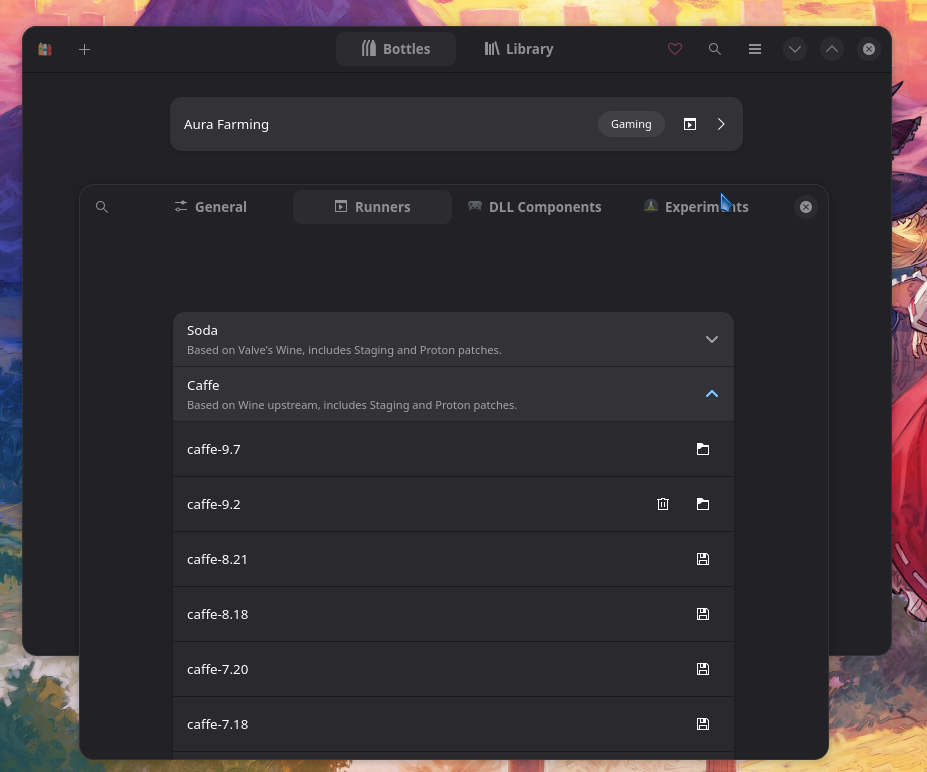Viewport: 927px width, 772px height.
Task: Select the caffe-8.18 row label
Action: pos(218,615)
